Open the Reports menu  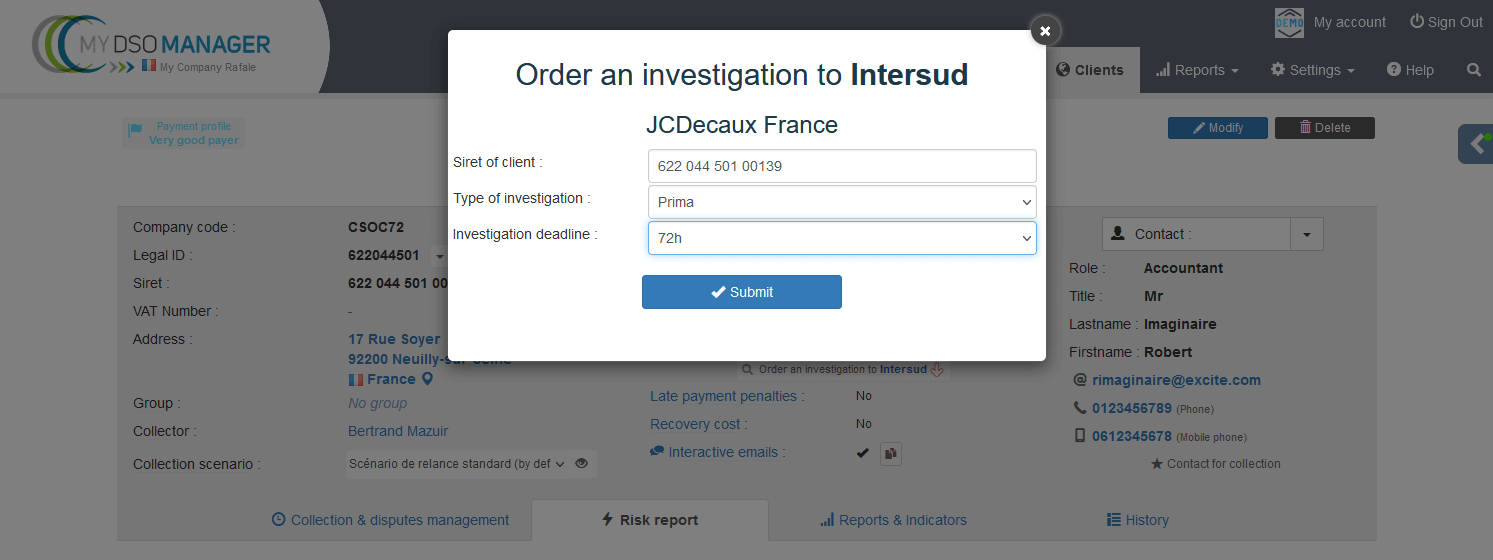point(1197,70)
